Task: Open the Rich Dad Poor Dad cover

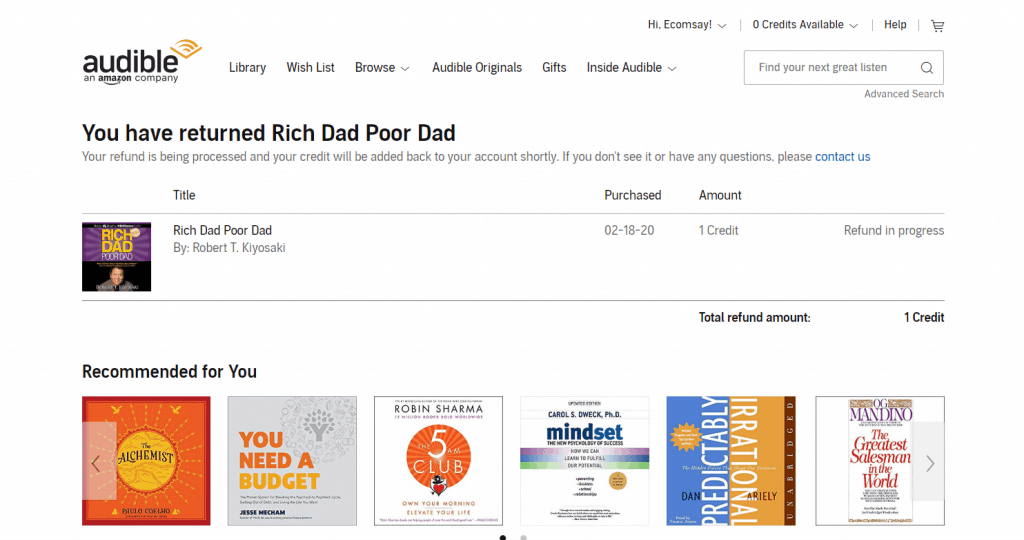Action: pyautogui.click(x=116, y=257)
